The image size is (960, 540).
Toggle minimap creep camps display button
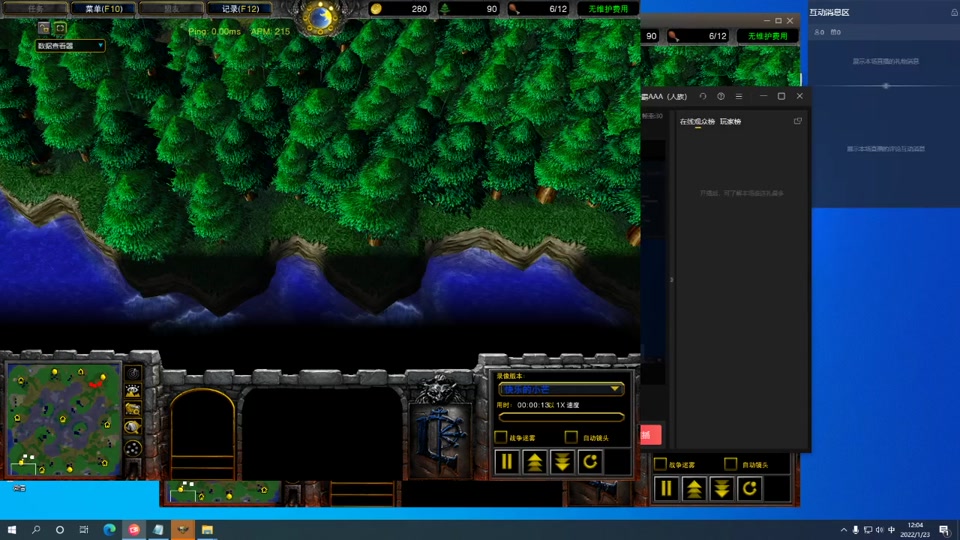click(x=133, y=427)
